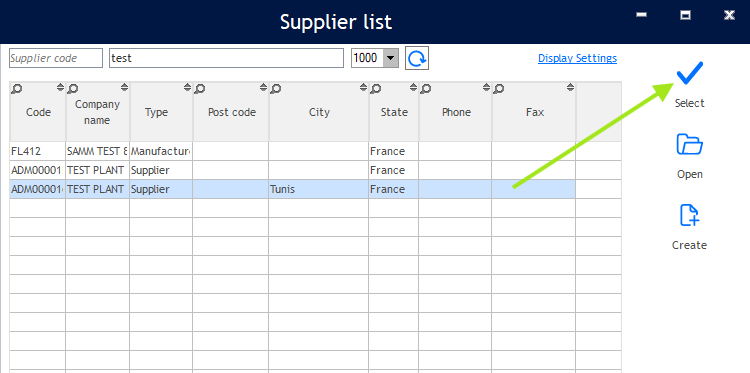This screenshot has height=373, width=750.
Task: Click the Code column header
Action: (38, 112)
